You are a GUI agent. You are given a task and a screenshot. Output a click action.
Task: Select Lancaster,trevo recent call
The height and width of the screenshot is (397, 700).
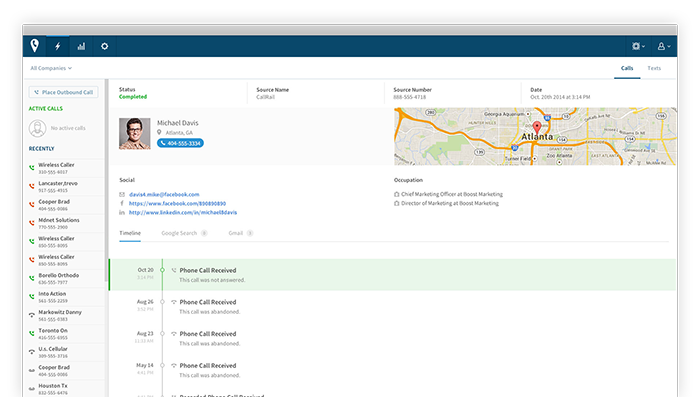(x=65, y=186)
